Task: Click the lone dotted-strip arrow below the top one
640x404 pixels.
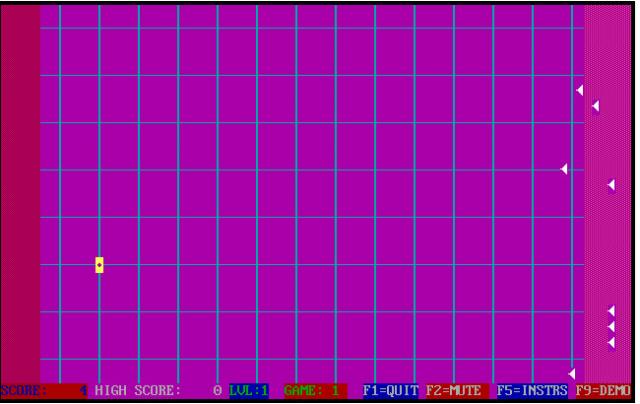Action: (611, 185)
